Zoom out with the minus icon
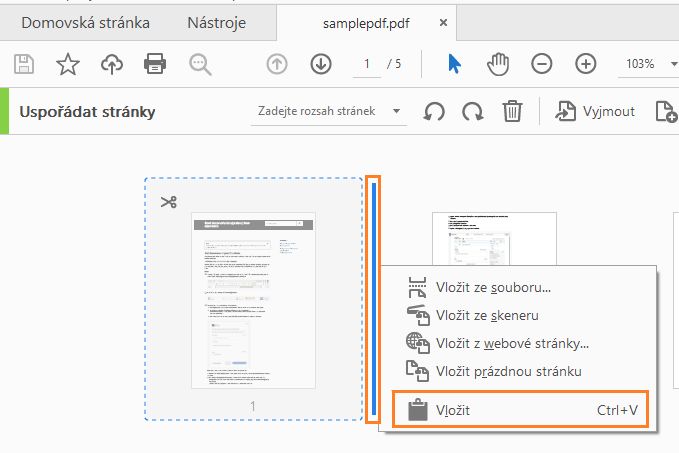This screenshot has height=453, width=679. 542,64
